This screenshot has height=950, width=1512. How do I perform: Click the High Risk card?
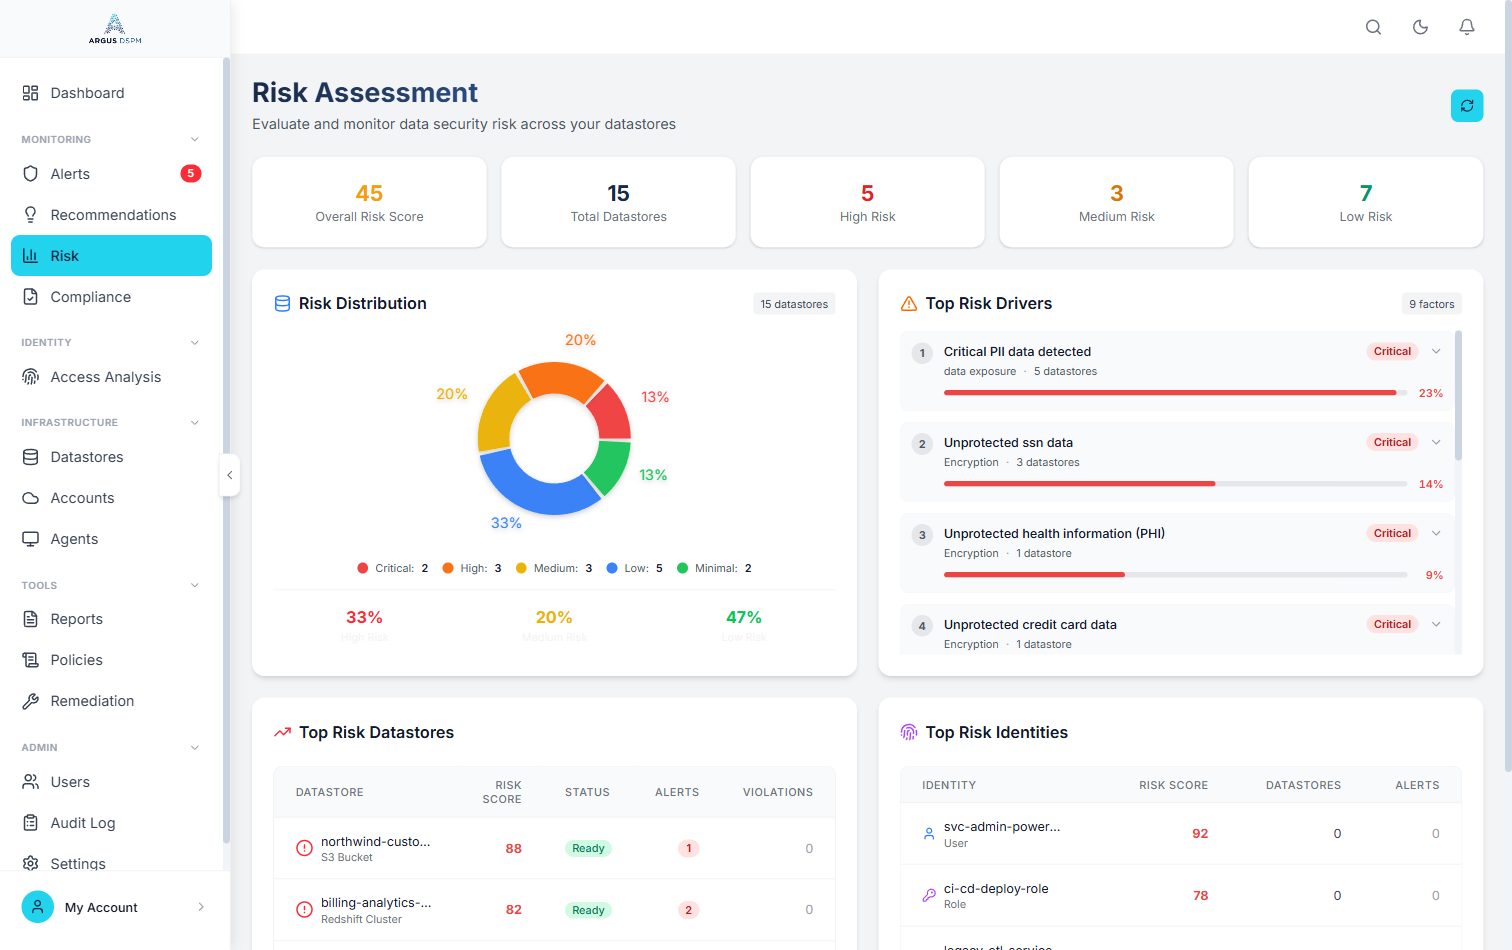click(x=867, y=202)
